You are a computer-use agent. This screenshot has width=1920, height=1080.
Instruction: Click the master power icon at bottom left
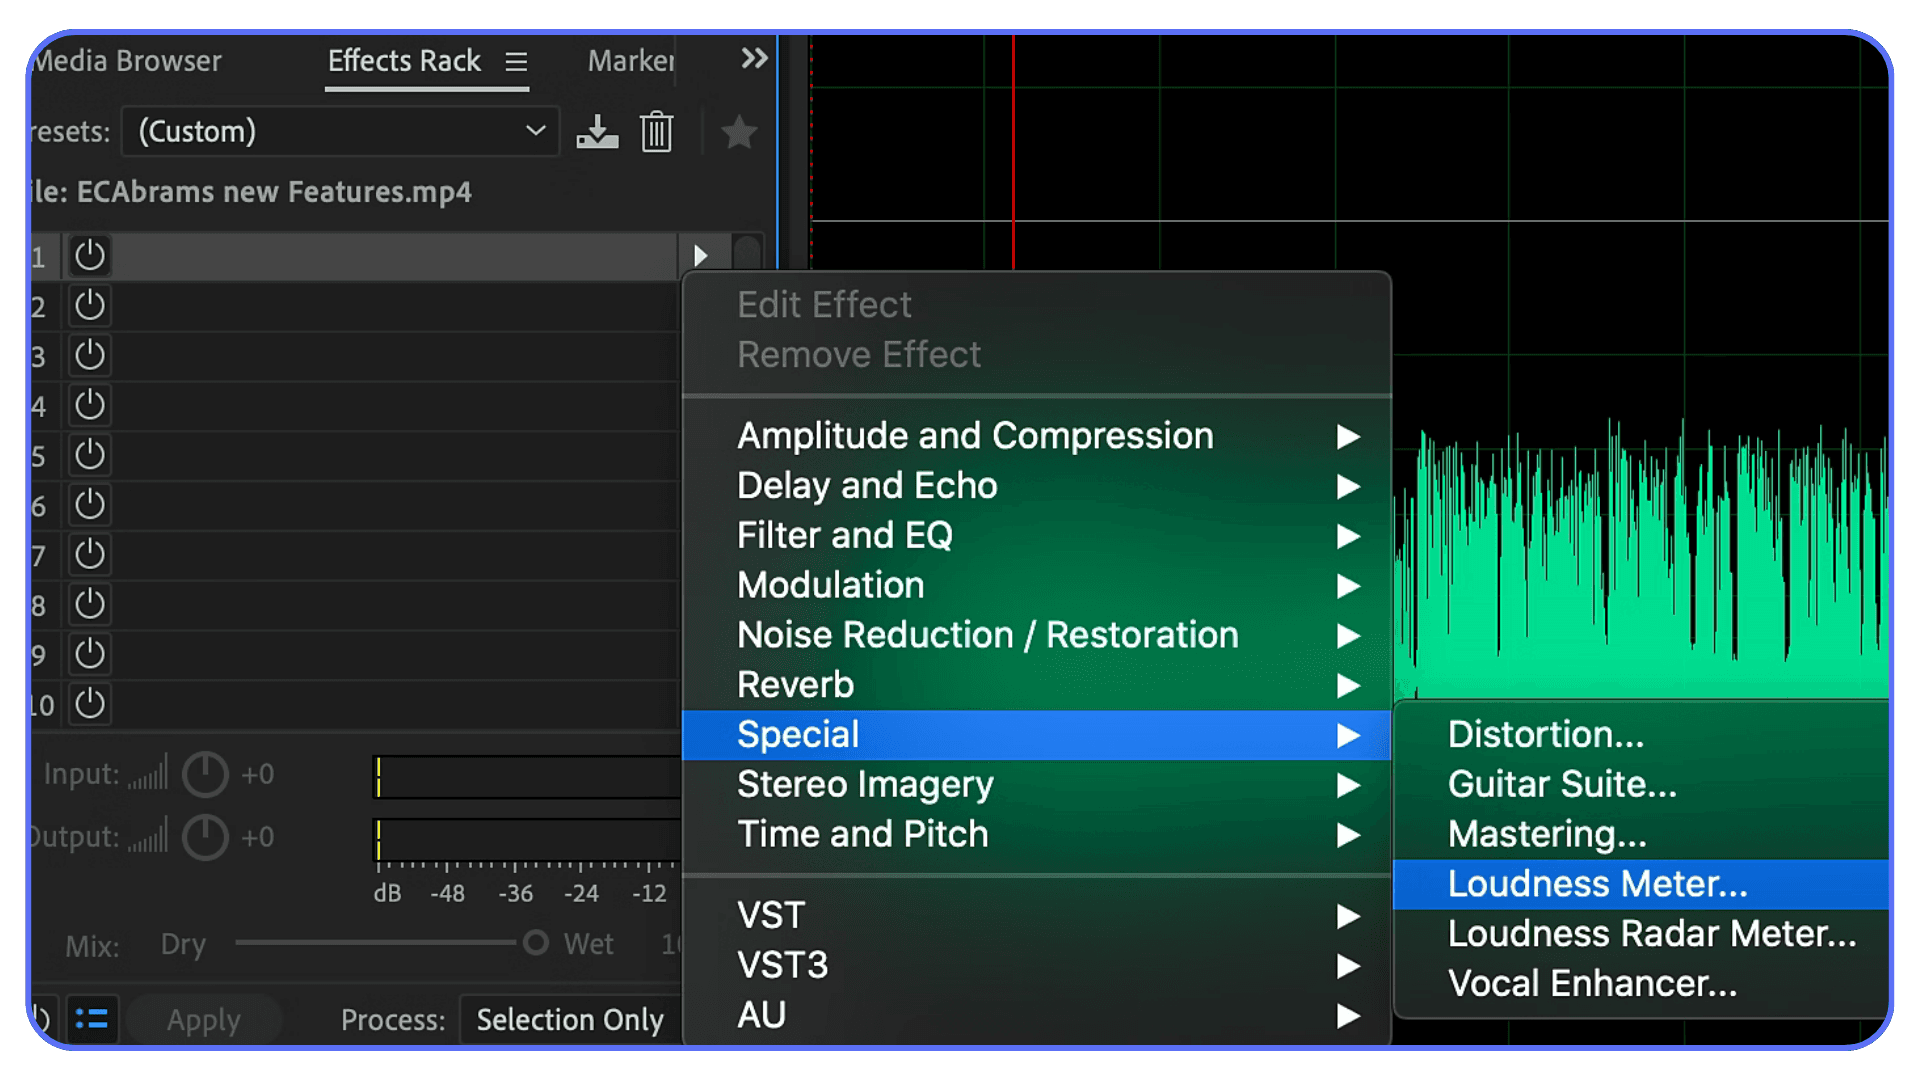[x=40, y=1018]
